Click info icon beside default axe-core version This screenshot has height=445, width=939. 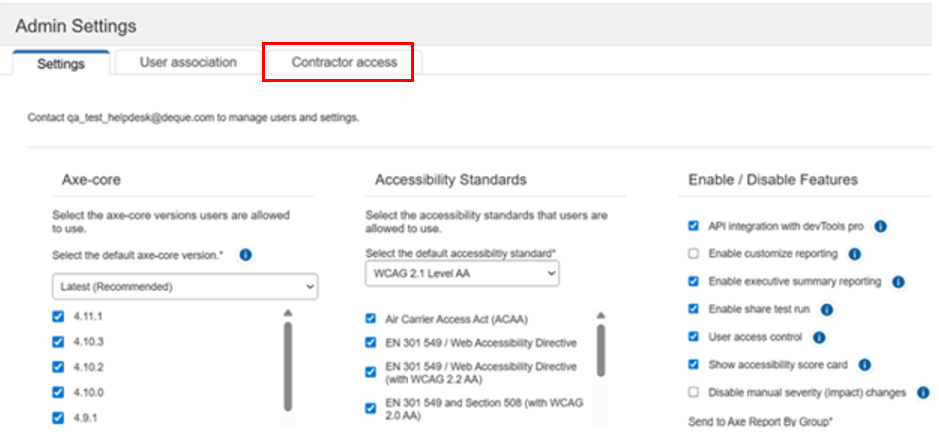[x=246, y=255]
